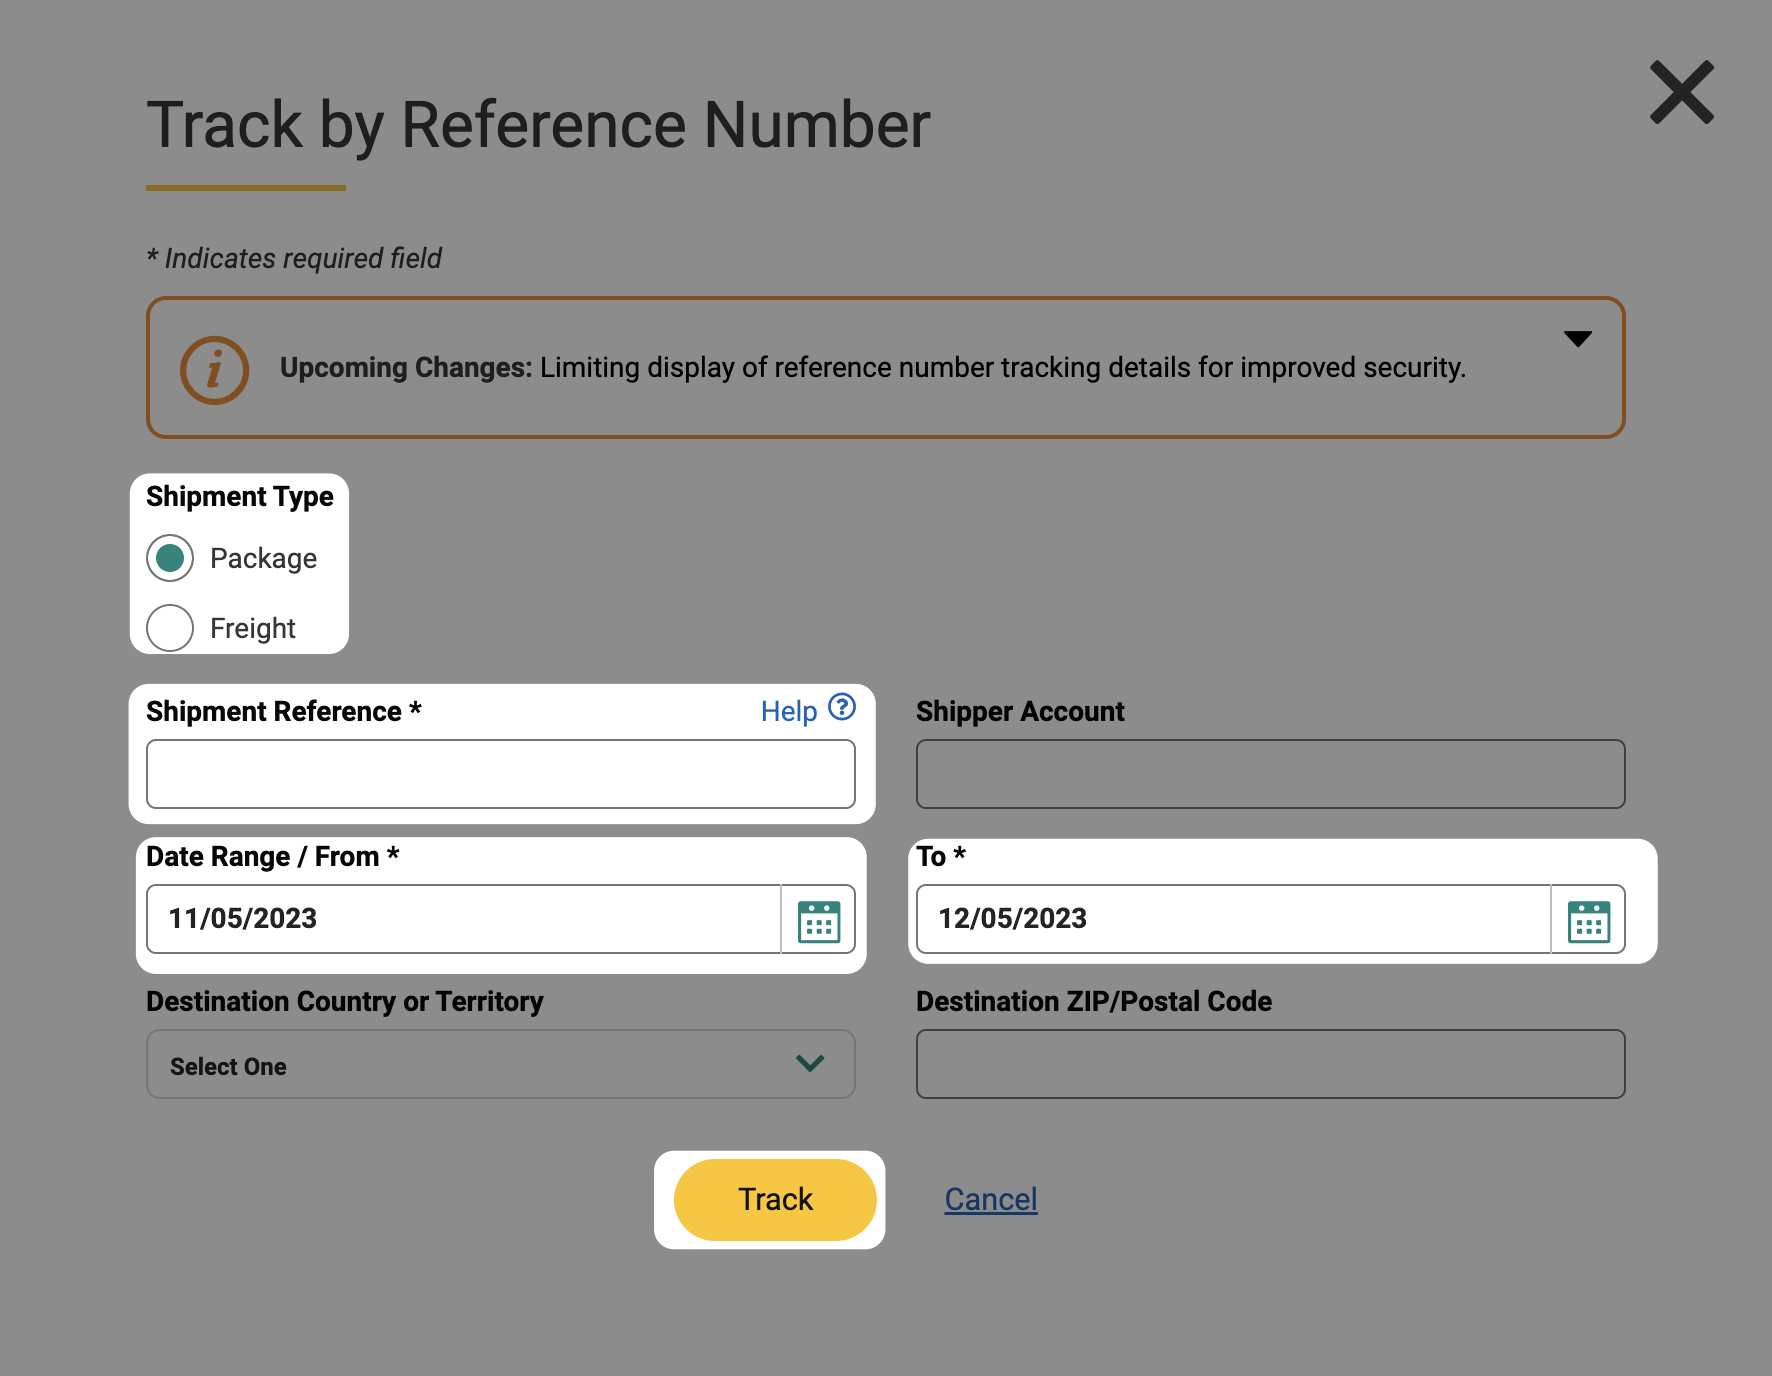
Task: Open the calendar picker for From date
Action: tap(818, 921)
